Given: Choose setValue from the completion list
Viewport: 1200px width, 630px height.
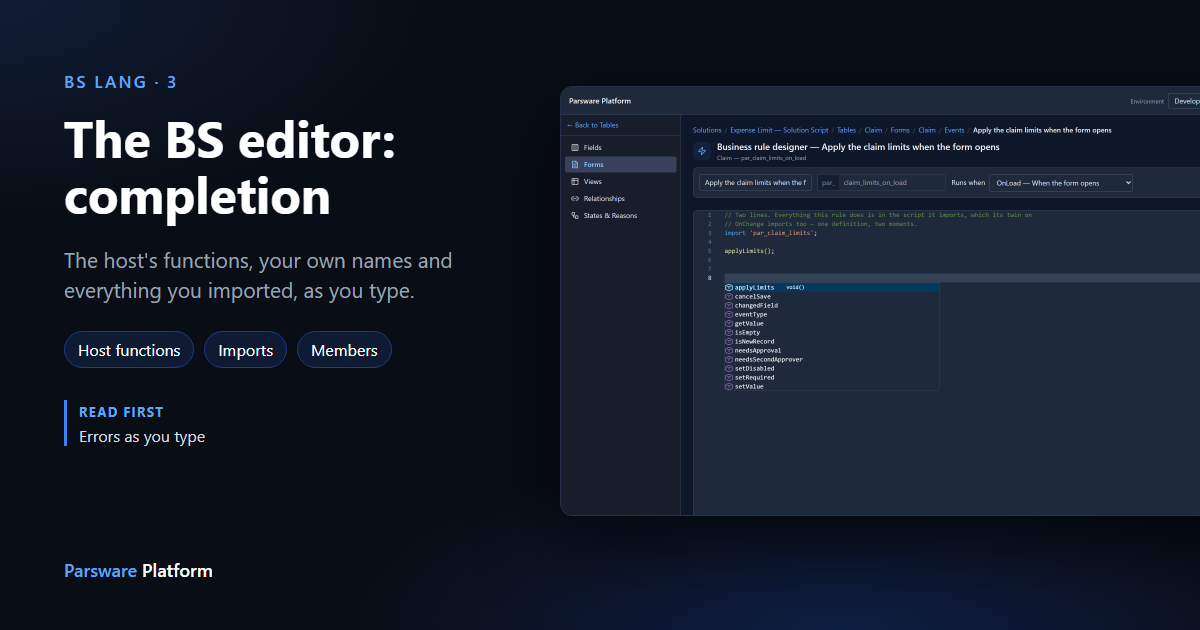Looking at the screenshot, I should point(831,387).
